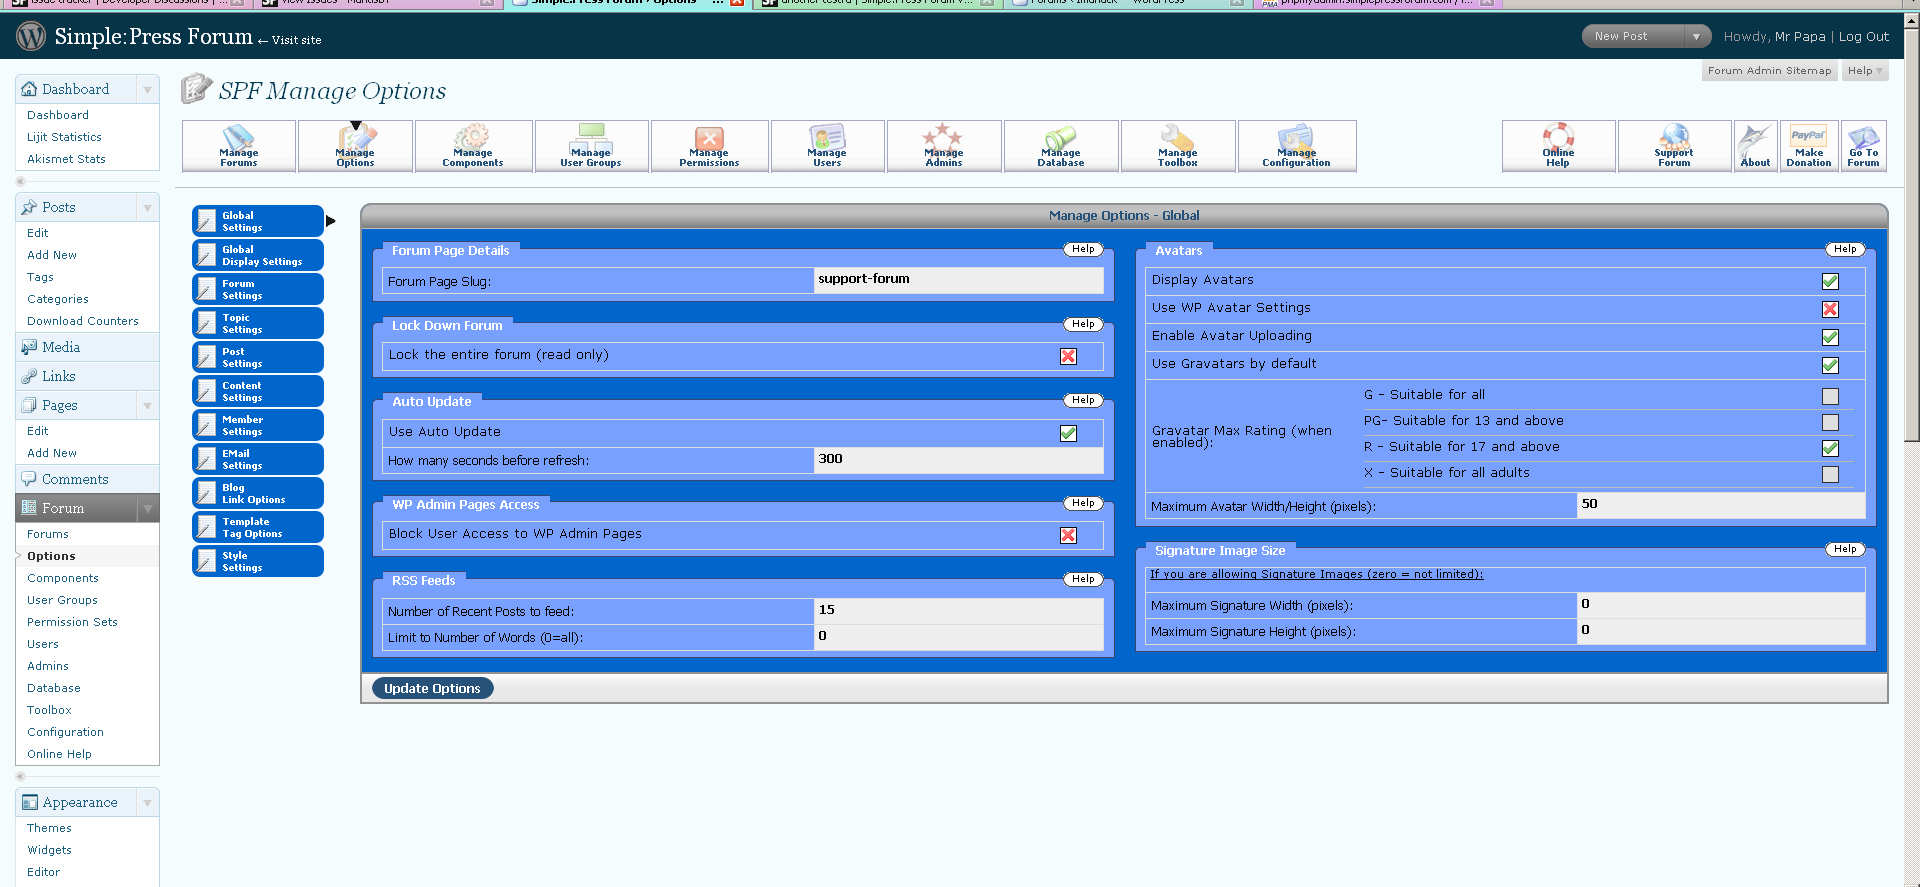1920x887 pixels.
Task: Click the Appearance icon in sidebar
Action: 29,802
